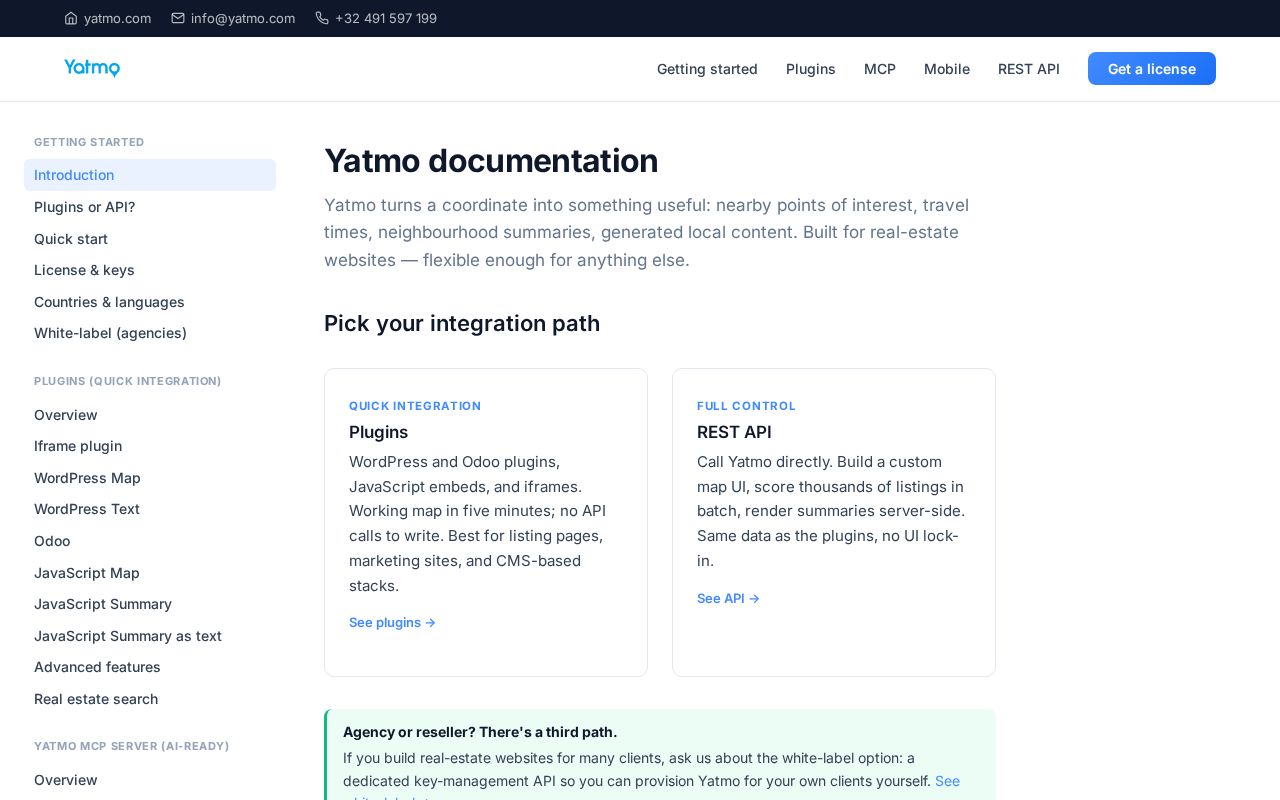Go to Quick start in the sidebar
The image size is (1280, 800).
coord(150,239)
